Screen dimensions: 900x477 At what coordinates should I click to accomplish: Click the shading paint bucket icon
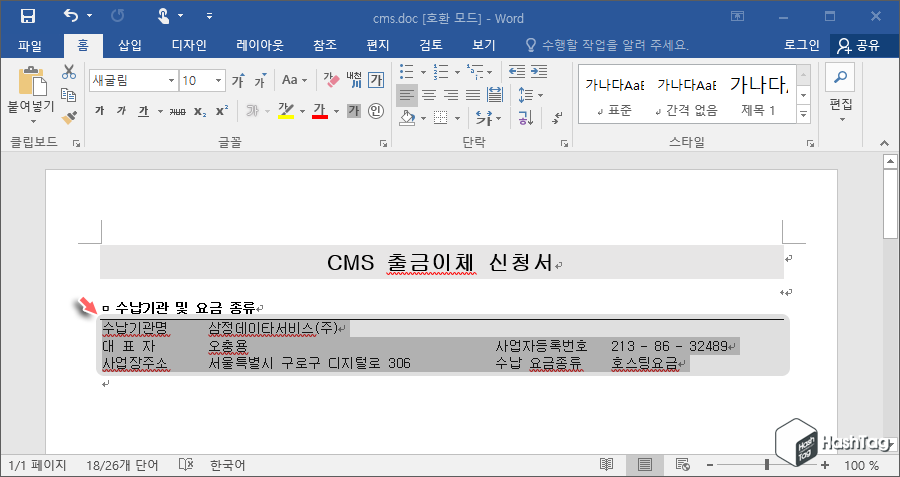coord(407,118)
